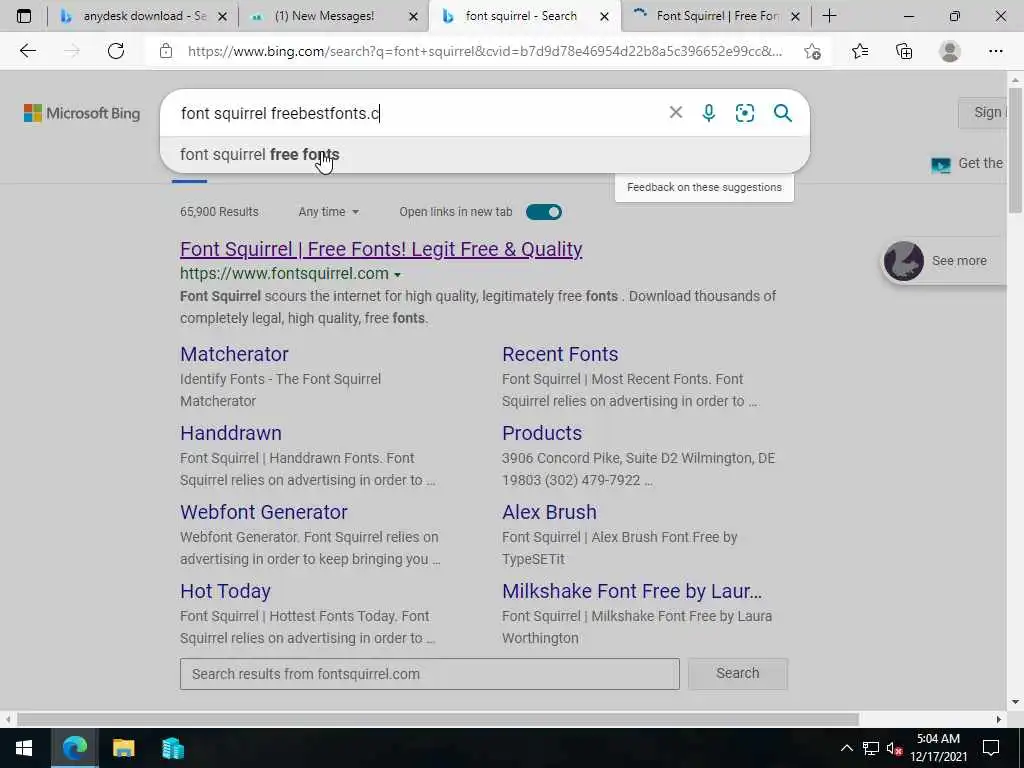Open the Matcherator sitelink
Image resolution: width=1024 pixels, height=768 pixels.
[234, 354]
